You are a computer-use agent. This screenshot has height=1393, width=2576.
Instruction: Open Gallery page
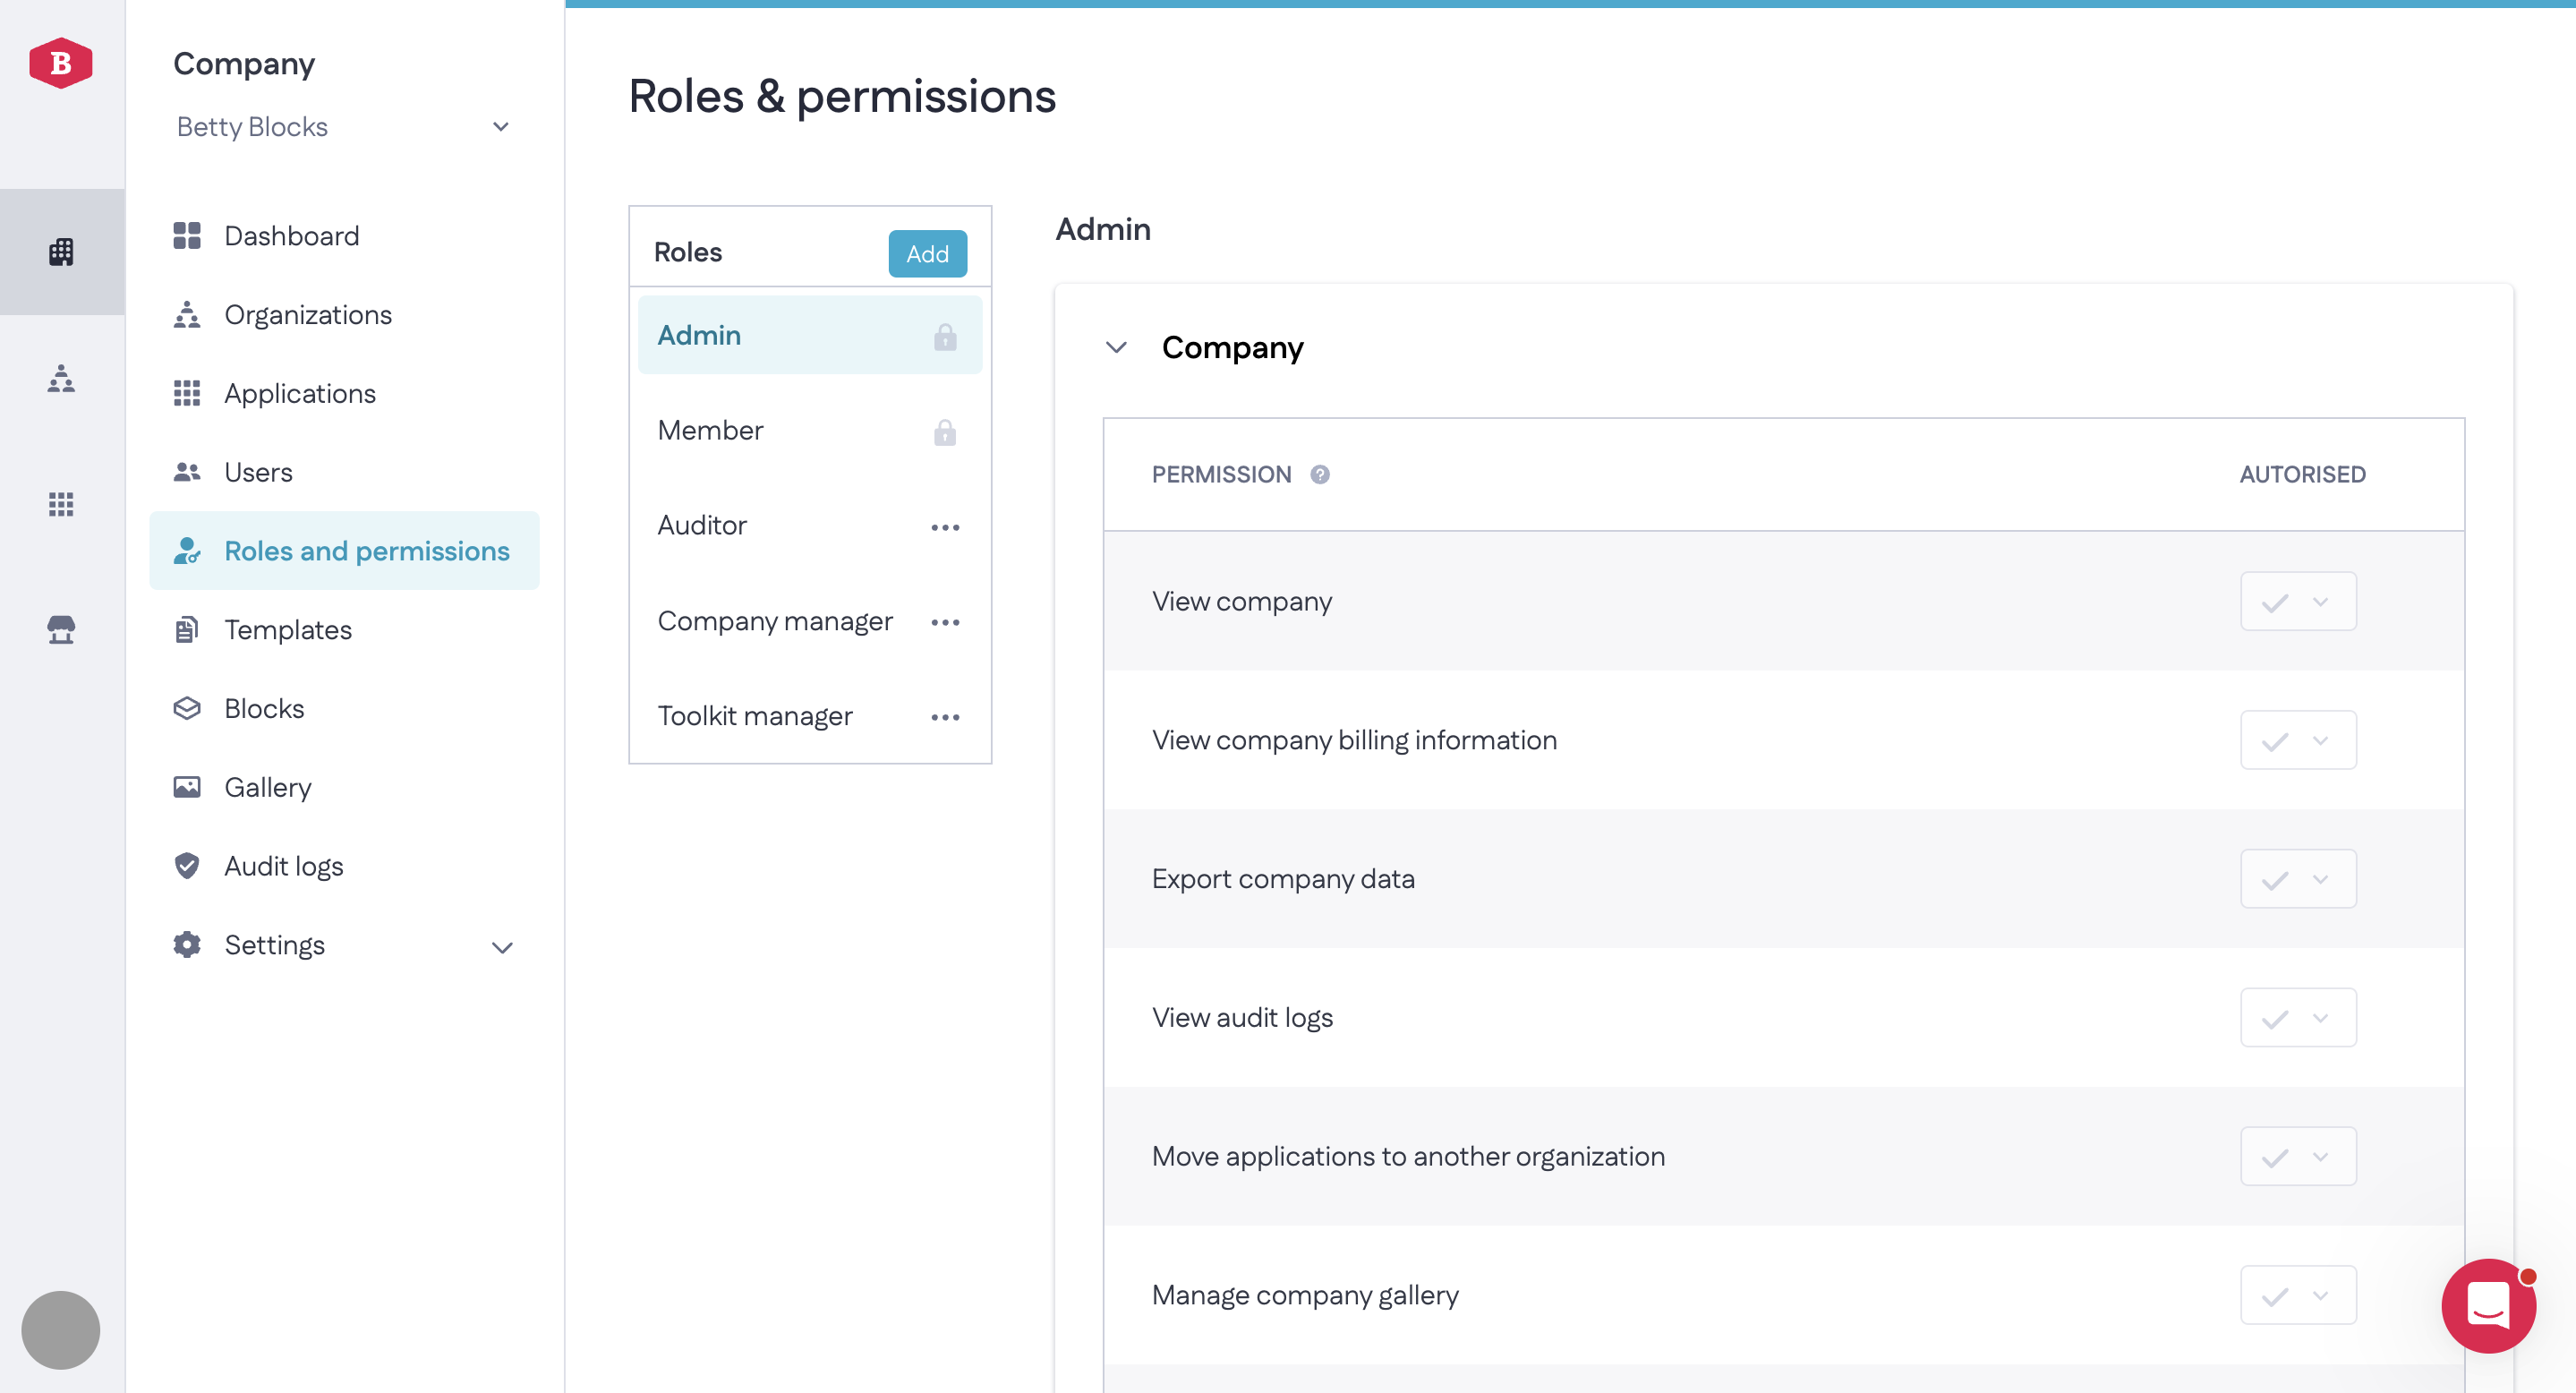click(344, 787)
